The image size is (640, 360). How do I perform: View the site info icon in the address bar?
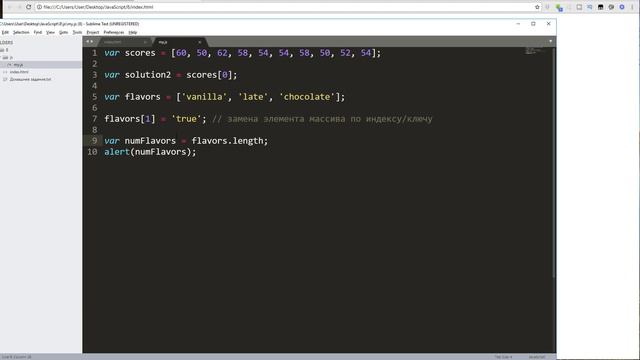[x=39, y=7]
